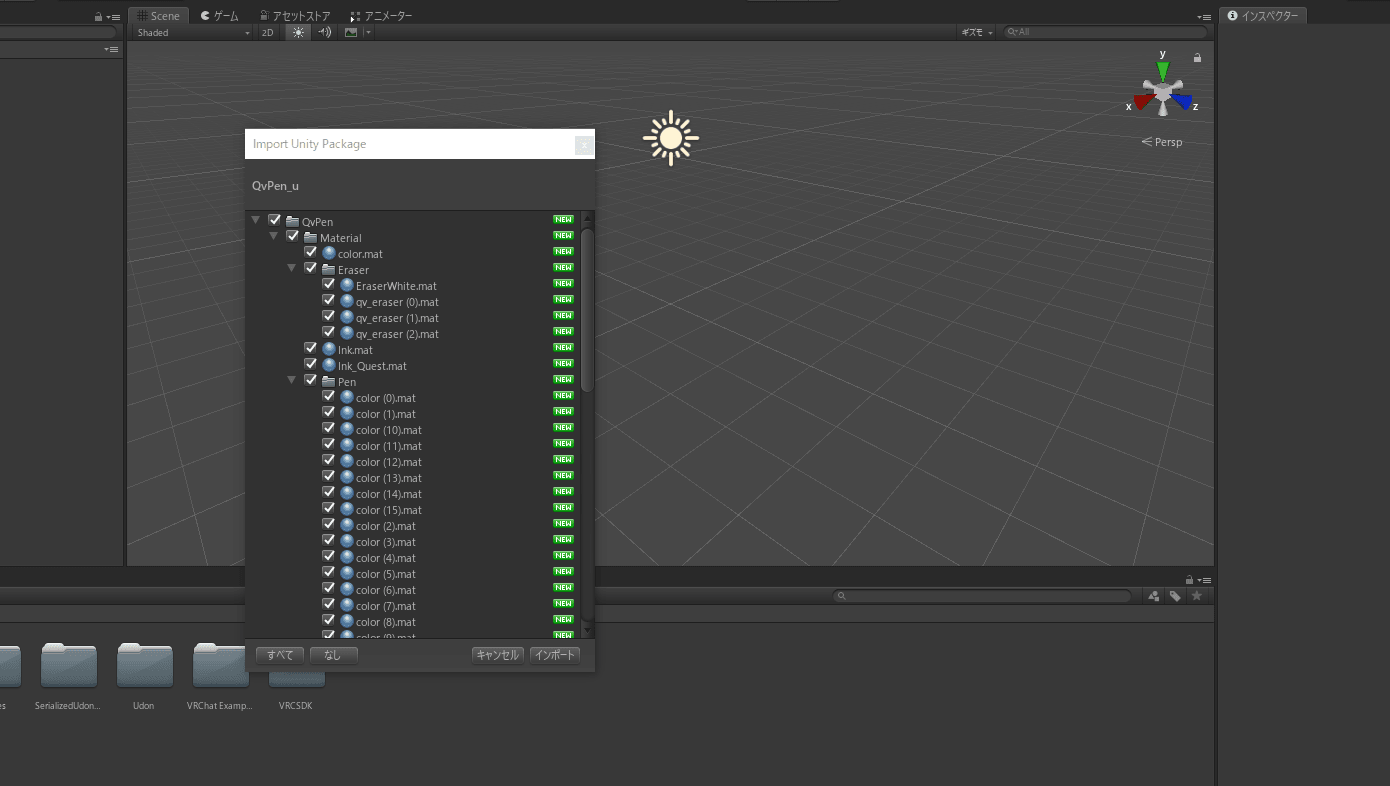Viewport: 1390px width, 786px height.
Task: Click the import list vertical scrollbar
Action: 588,310
